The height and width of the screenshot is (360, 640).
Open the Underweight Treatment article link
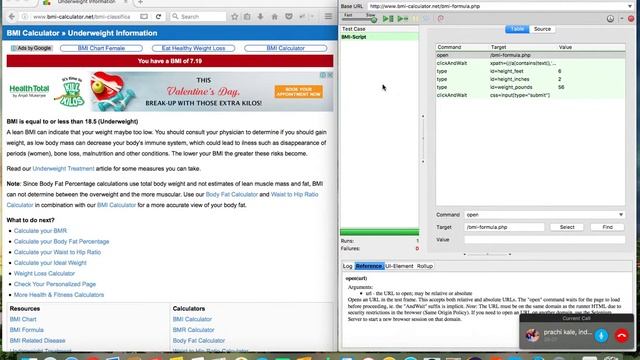click(63, 169)
